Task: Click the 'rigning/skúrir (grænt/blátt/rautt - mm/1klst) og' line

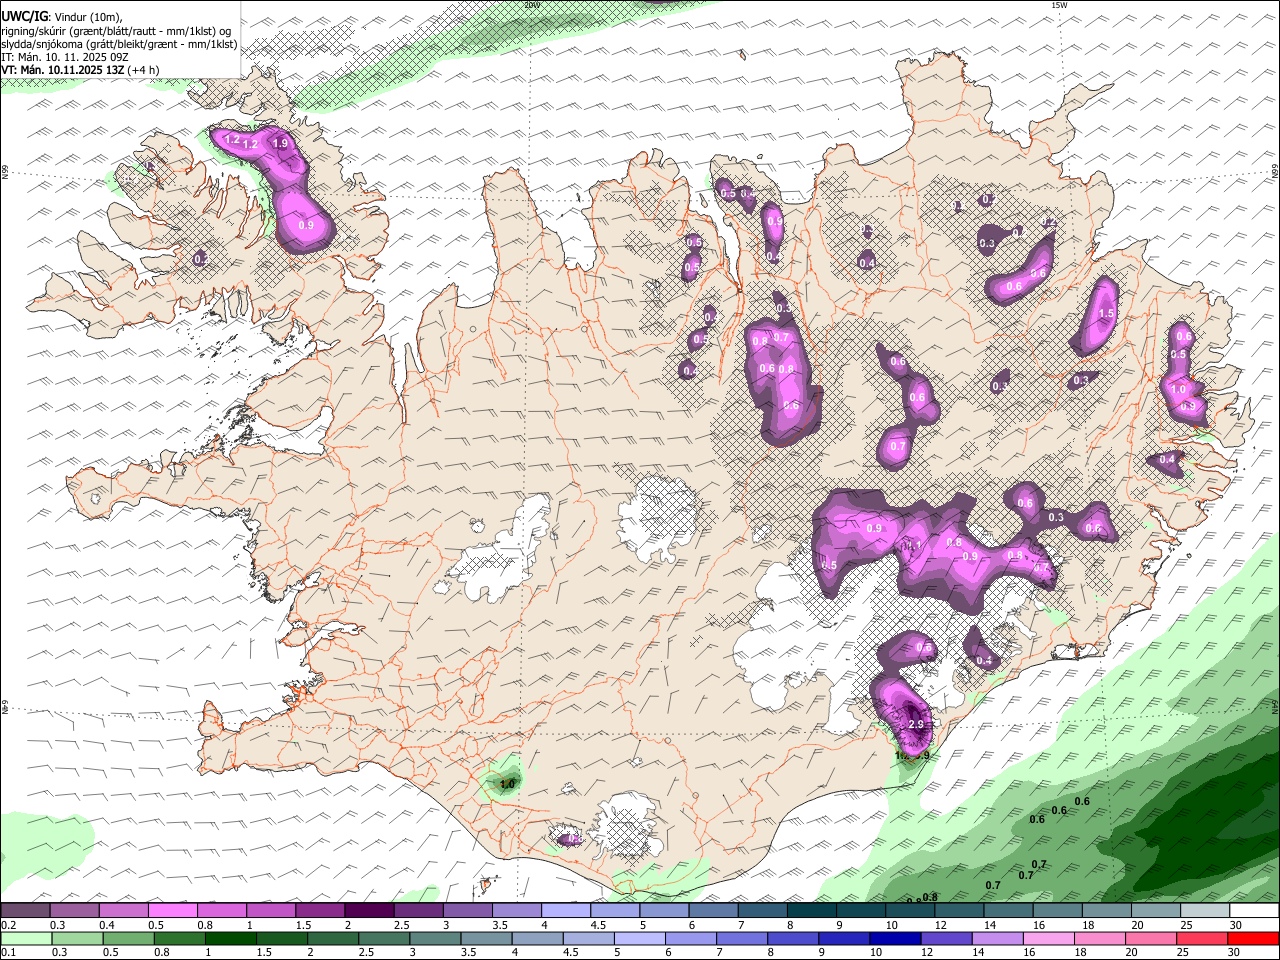Action: tap(116, 31)
